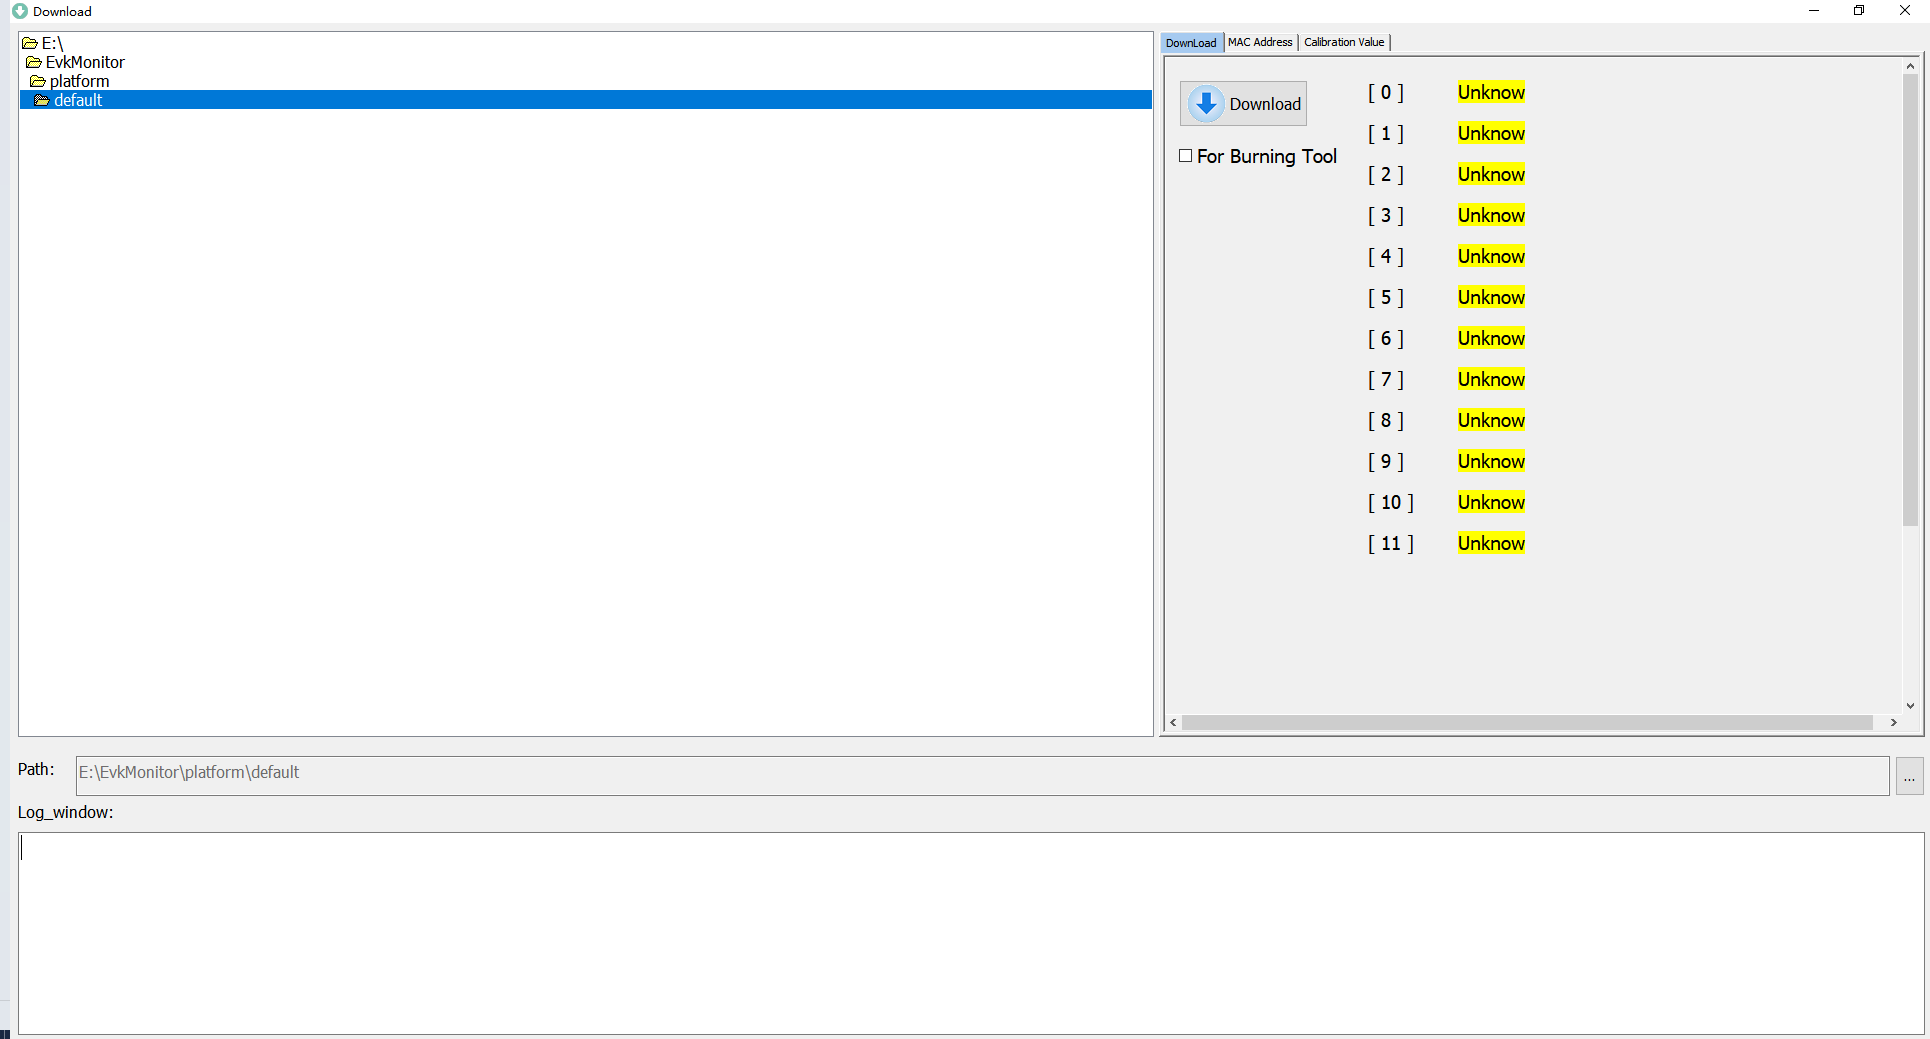Enable the For Burning Tool checkbox

[x=1186, y=156]
